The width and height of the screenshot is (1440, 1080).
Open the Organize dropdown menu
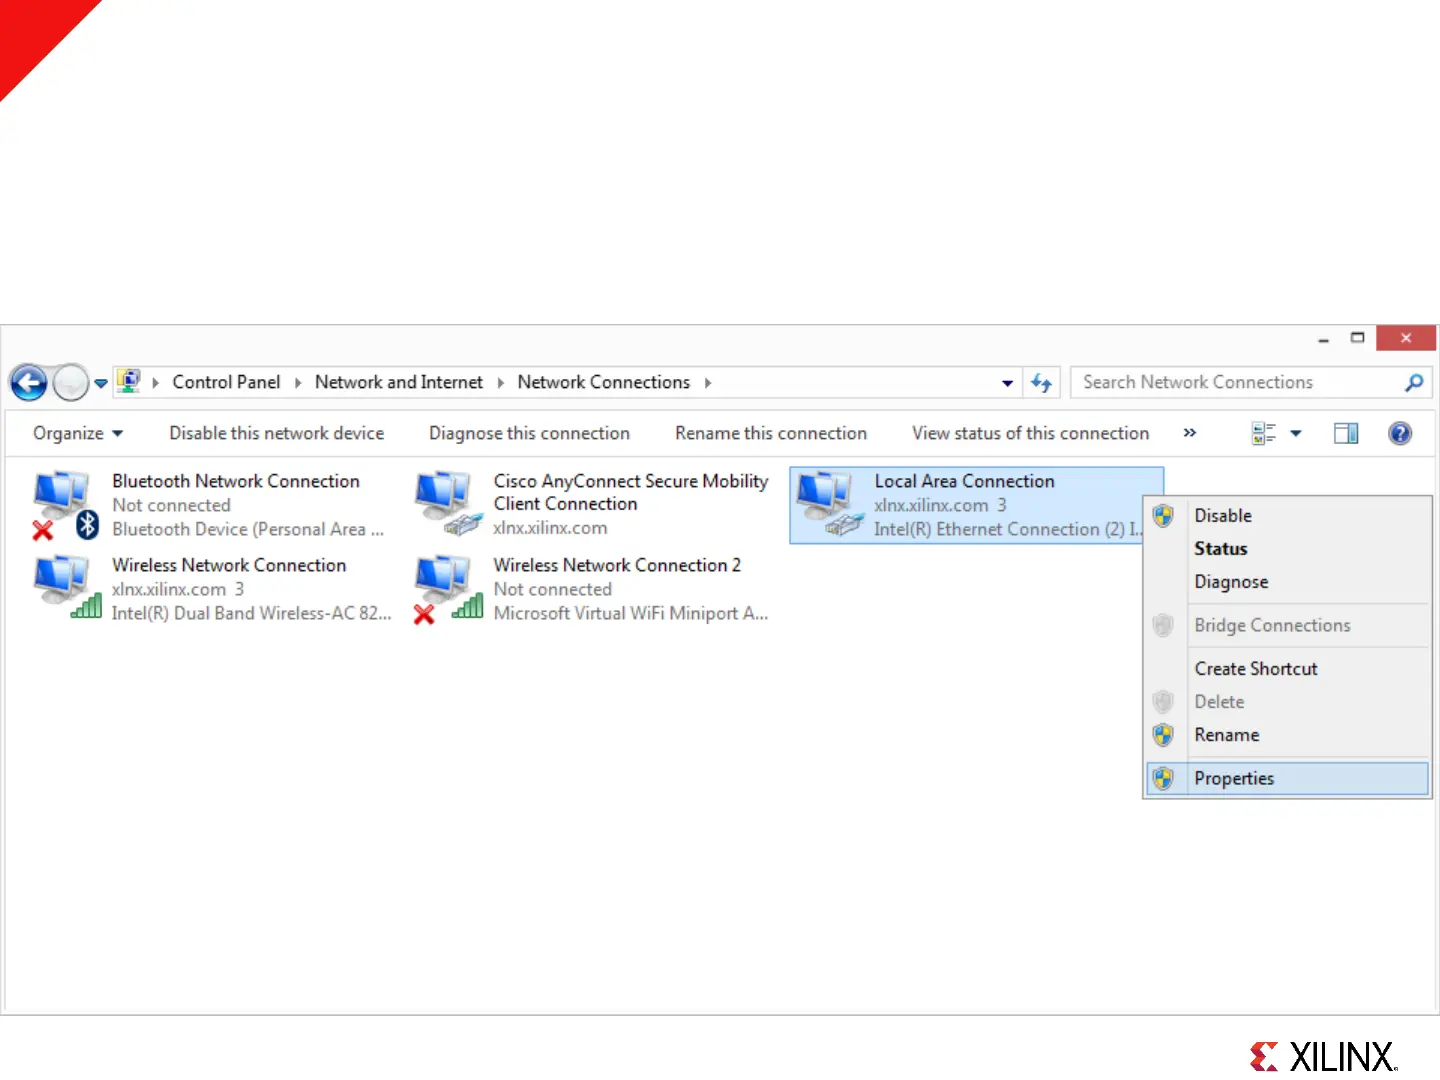[x=77, y=433]
